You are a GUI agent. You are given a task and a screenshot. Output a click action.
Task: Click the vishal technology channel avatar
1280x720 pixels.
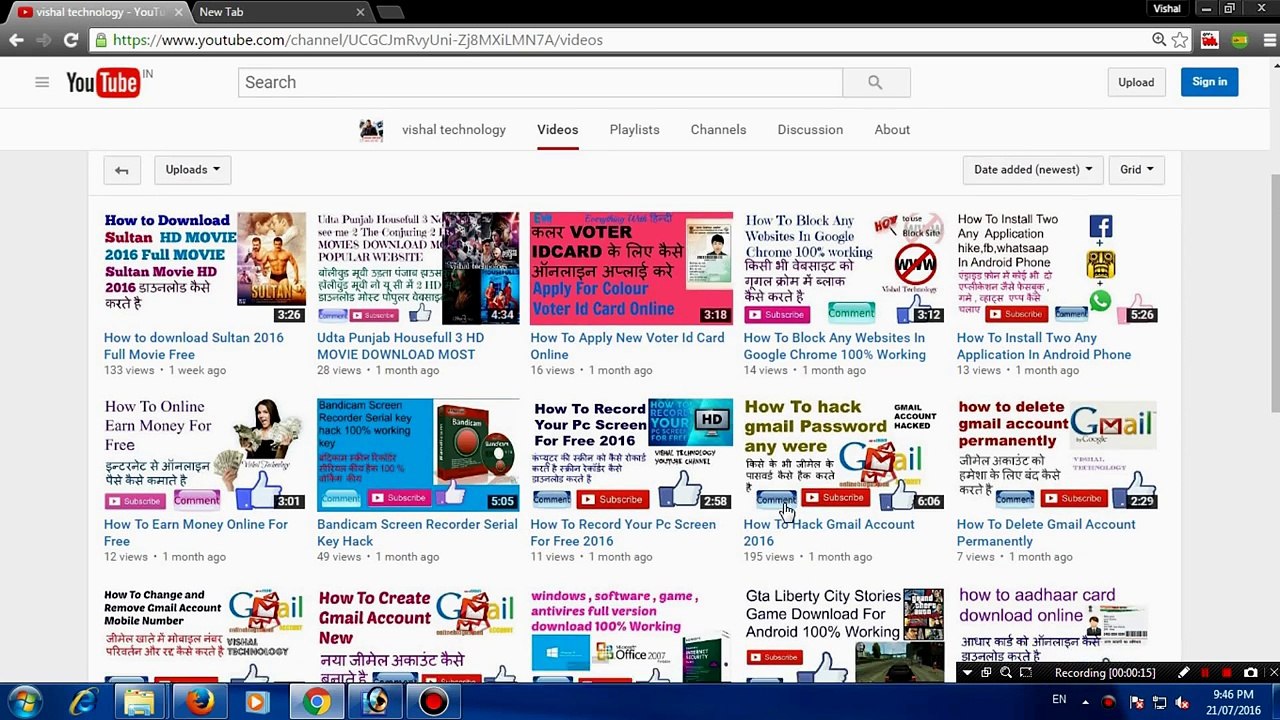tap(371, 130)
